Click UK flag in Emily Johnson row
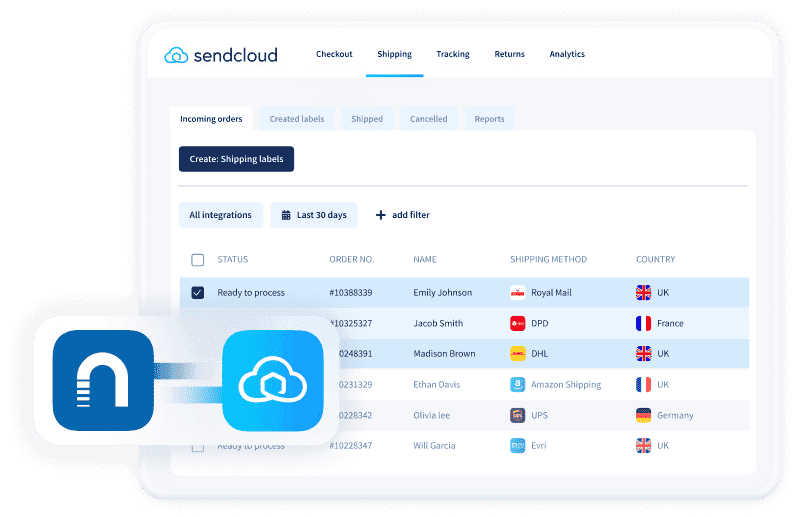 (x=644, y=293)
